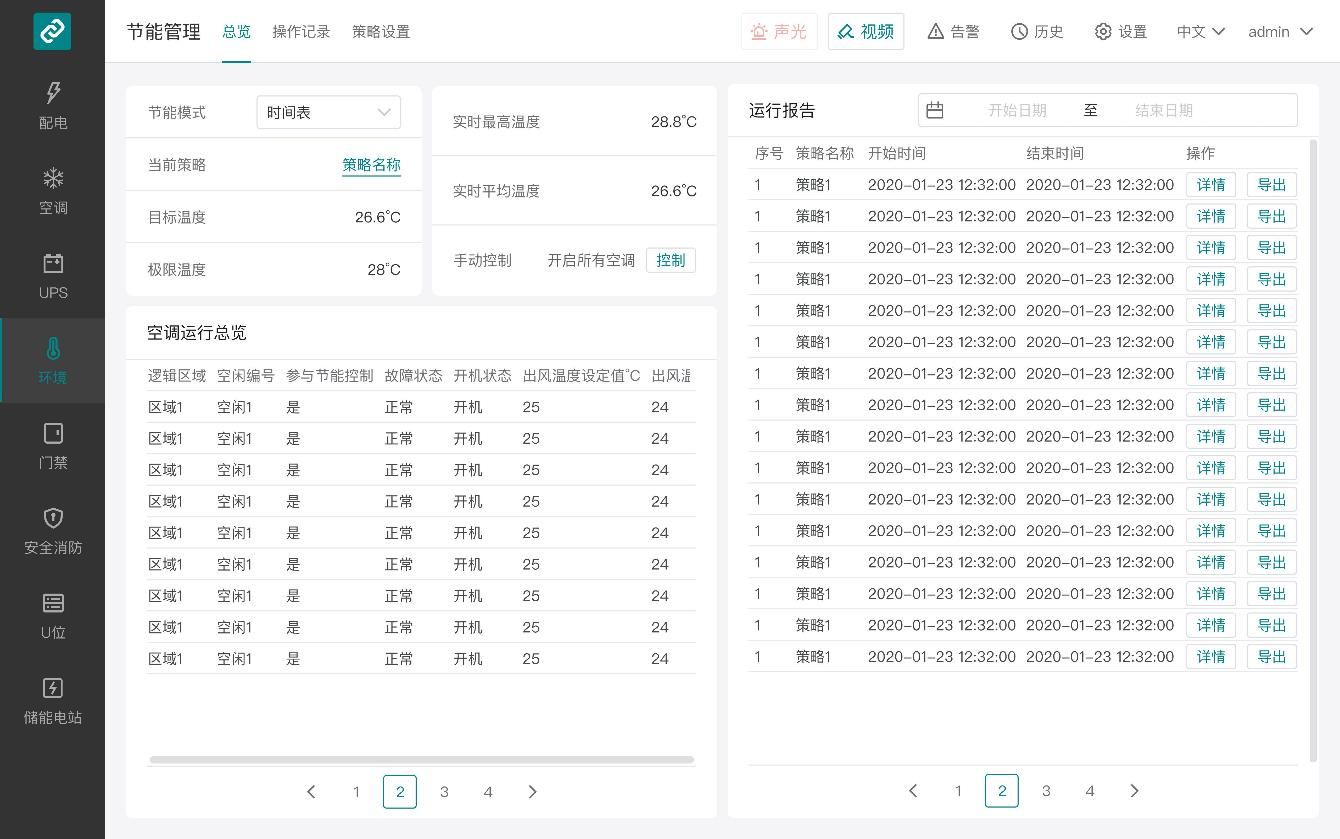The width and height of the screenshot is (1340, 839).
Task: Open the 策略名称 current strategy link
Action: pyautogui.click(x=371, y=165)
